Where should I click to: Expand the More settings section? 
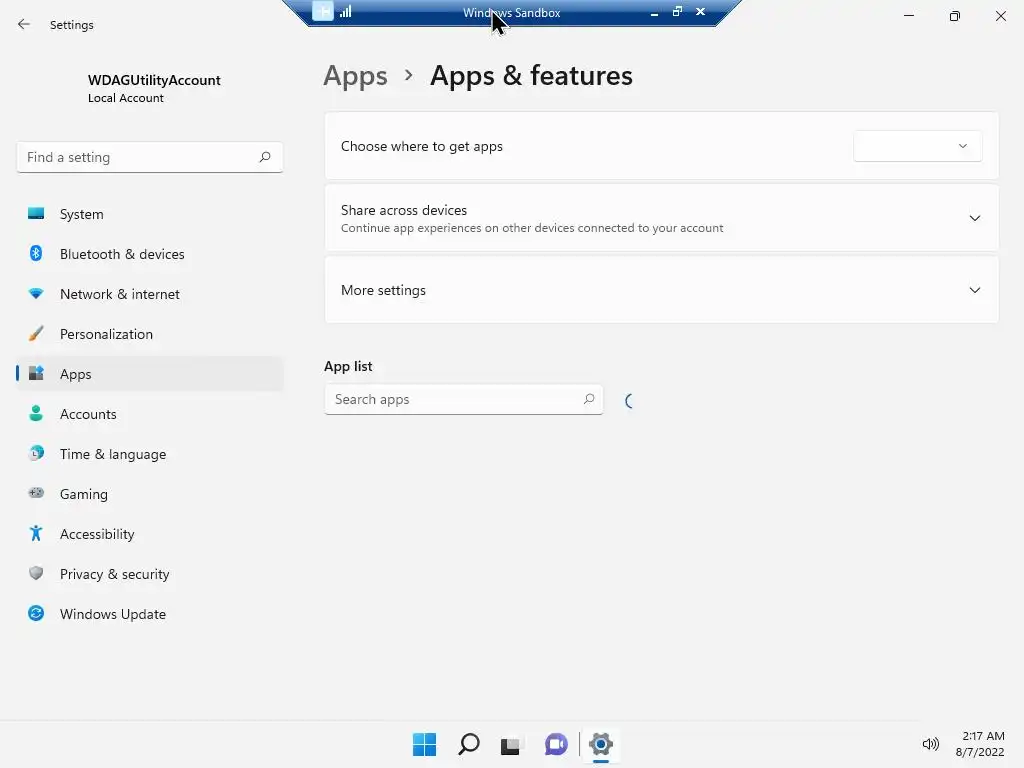point(974,290)
